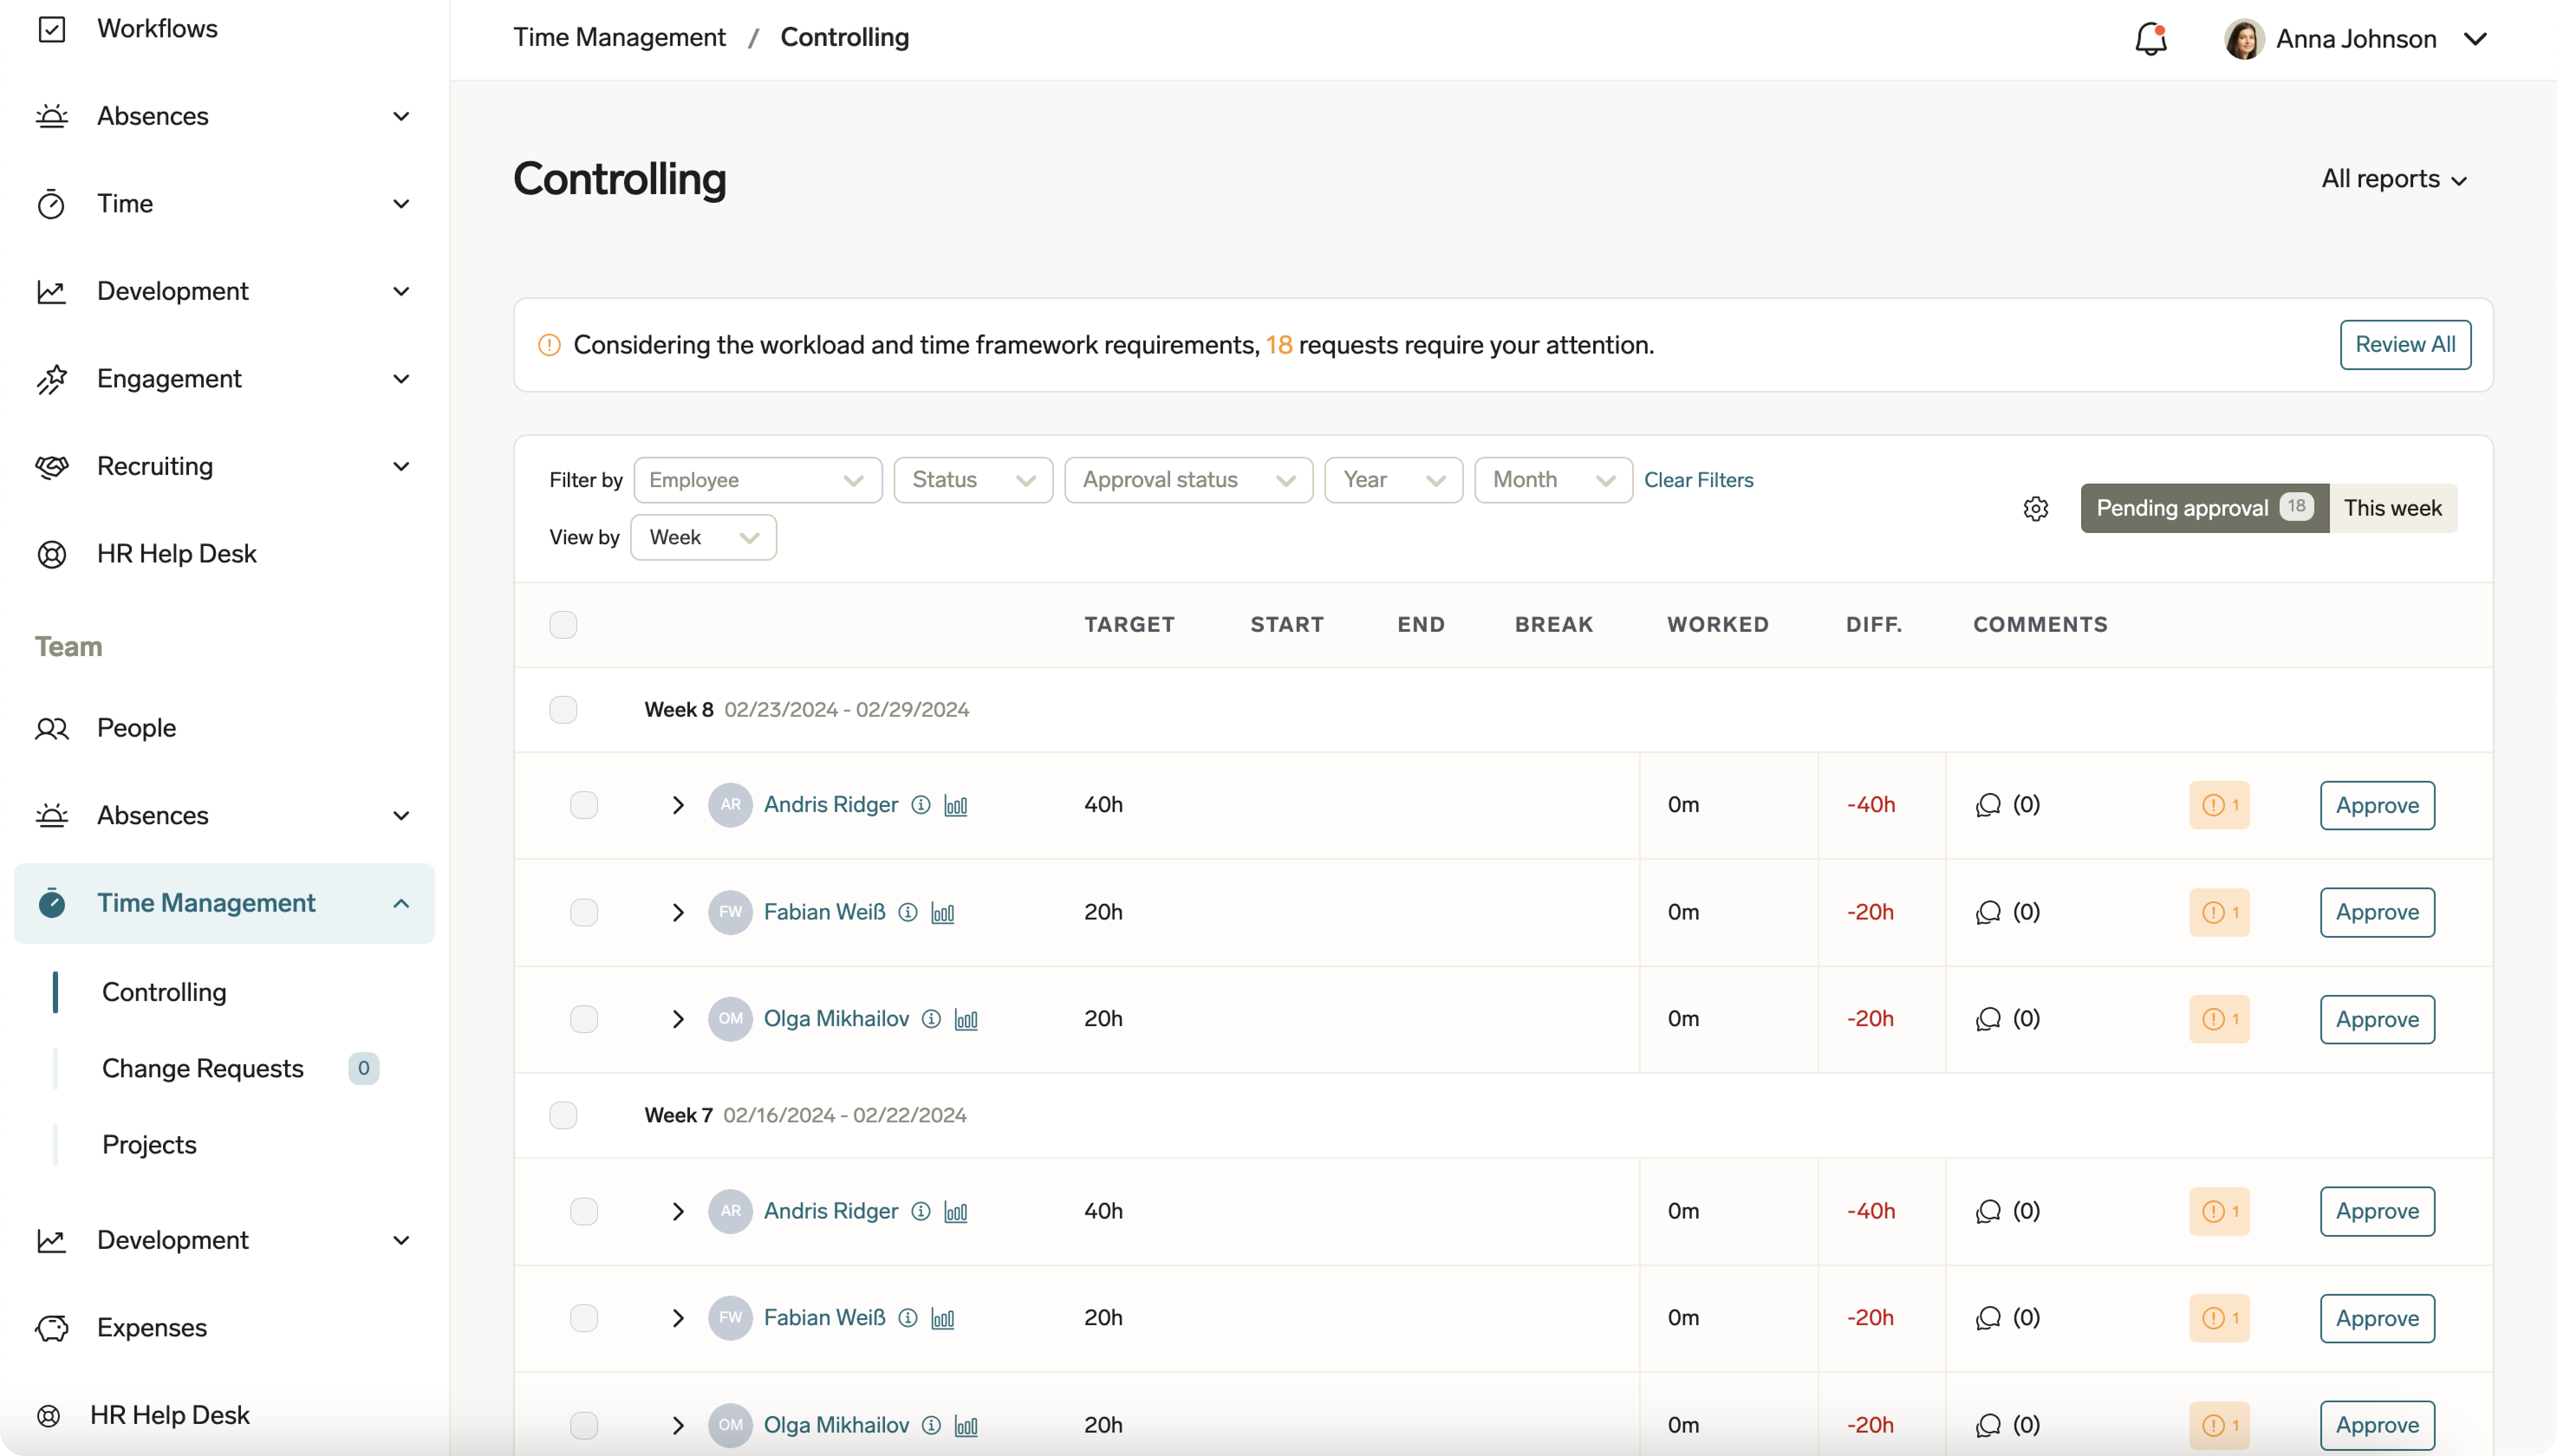The height and width of the screenshot is (1456, 2557).
Task: Open the All reports selector
Action: [2394, 179]
